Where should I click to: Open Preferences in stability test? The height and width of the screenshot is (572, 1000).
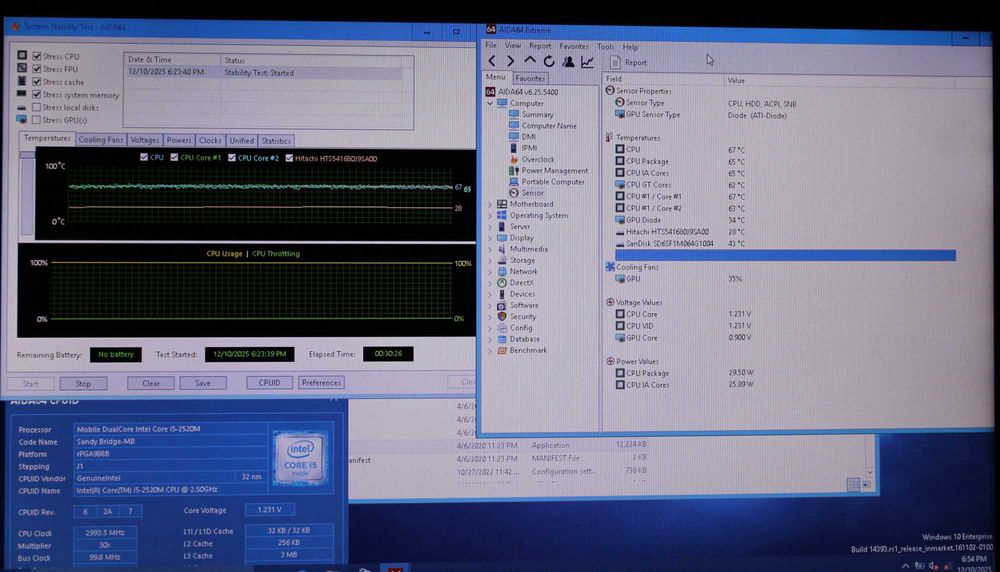point(321,383)
